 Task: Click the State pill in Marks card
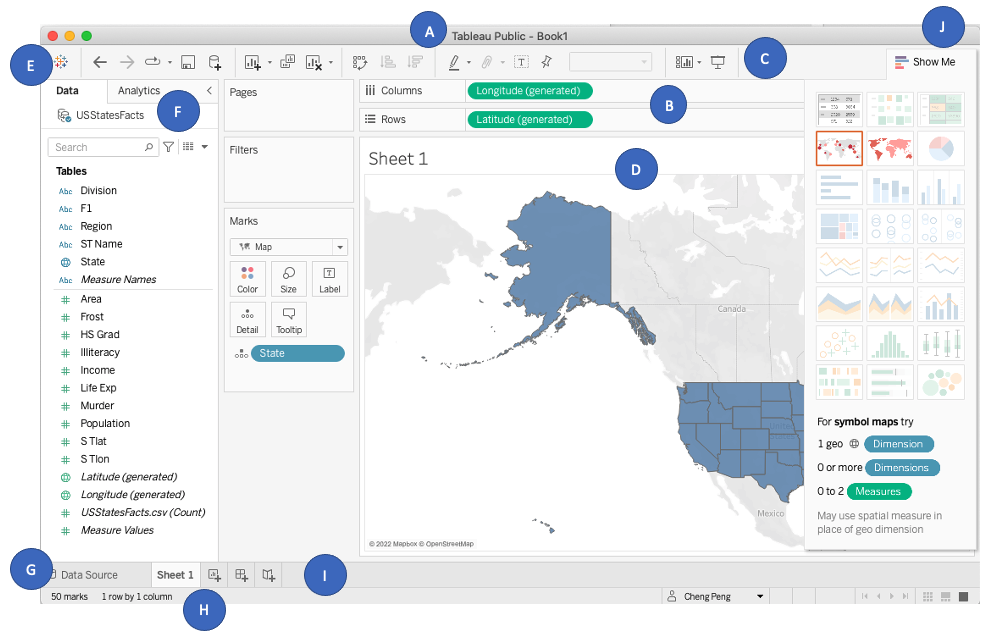coord(297,353)
